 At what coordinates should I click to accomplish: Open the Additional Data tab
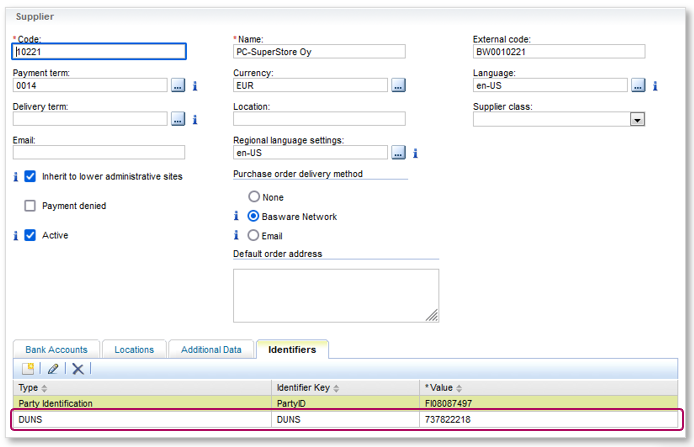pos(211,350)
